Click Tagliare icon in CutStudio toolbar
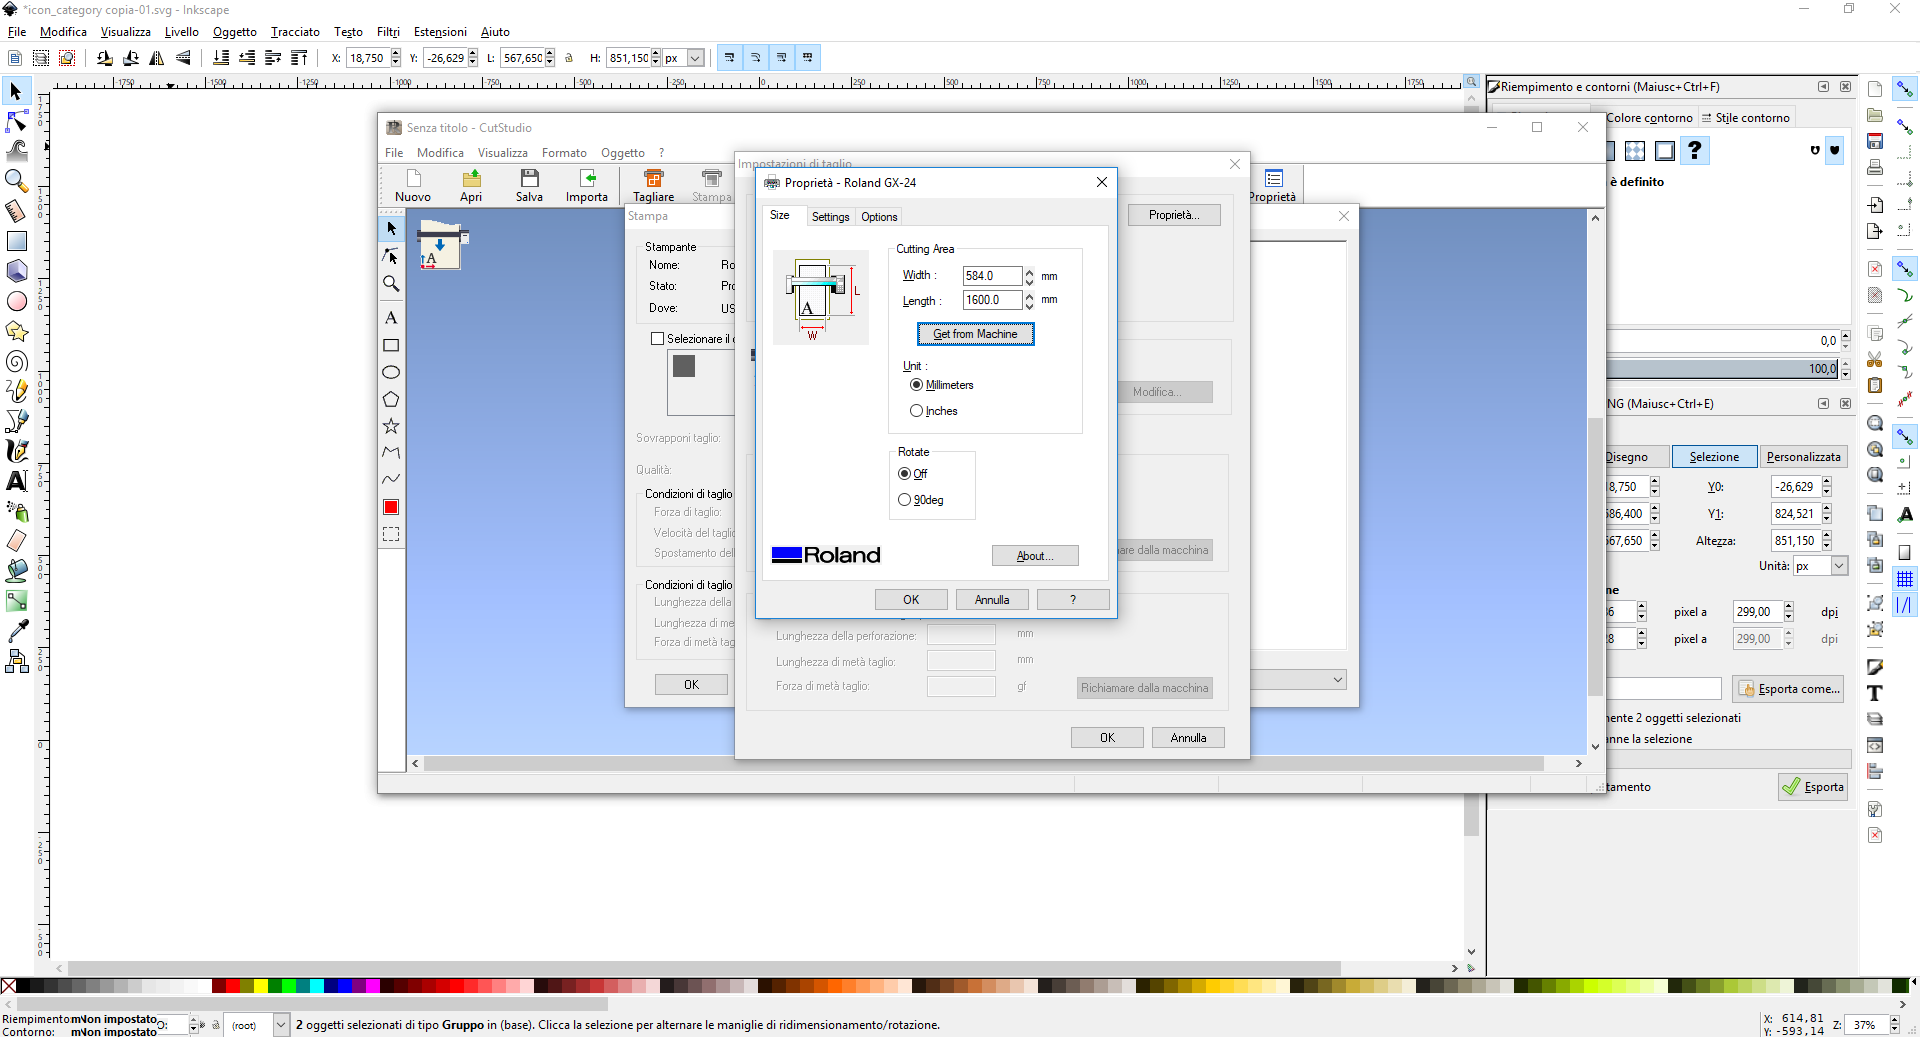Screen dimensions: 1920x1037 [653, 185]
